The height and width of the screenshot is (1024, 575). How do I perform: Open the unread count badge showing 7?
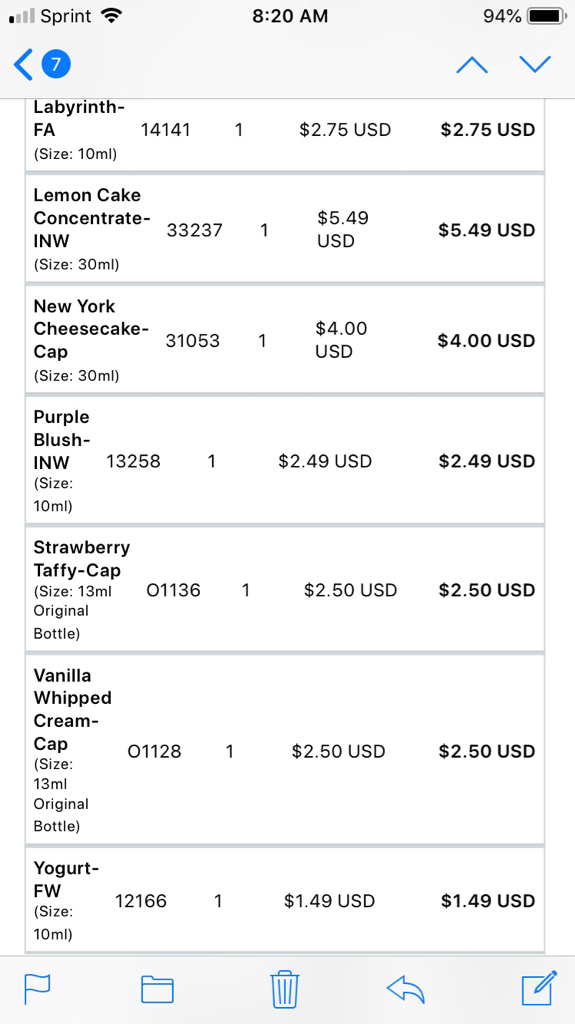click(x=56, y=64)
